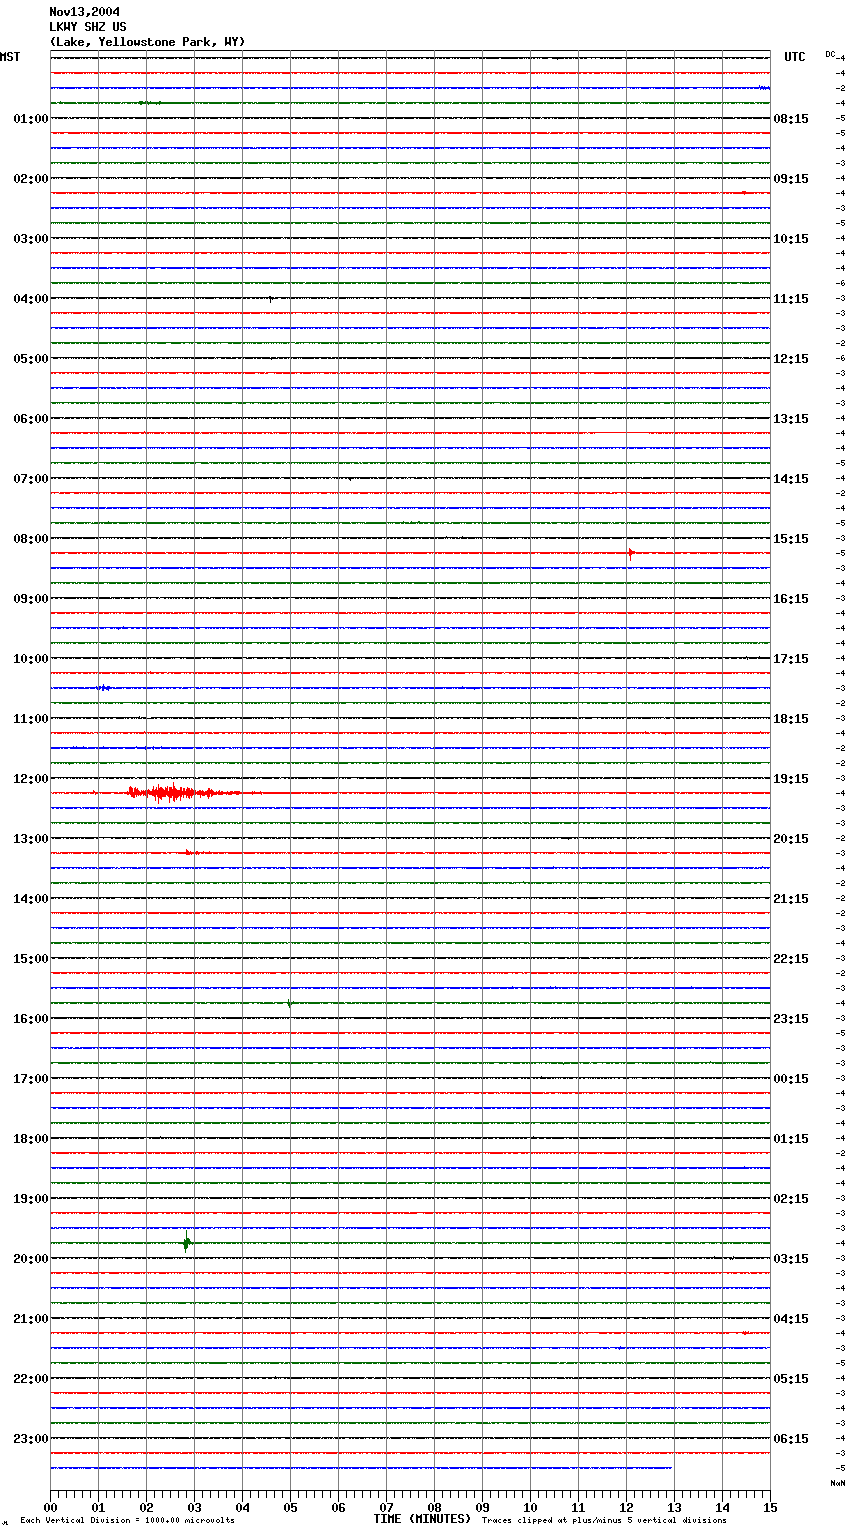Select the 19:15 UTC time label
850x1534 pixels.
[791, 779]
